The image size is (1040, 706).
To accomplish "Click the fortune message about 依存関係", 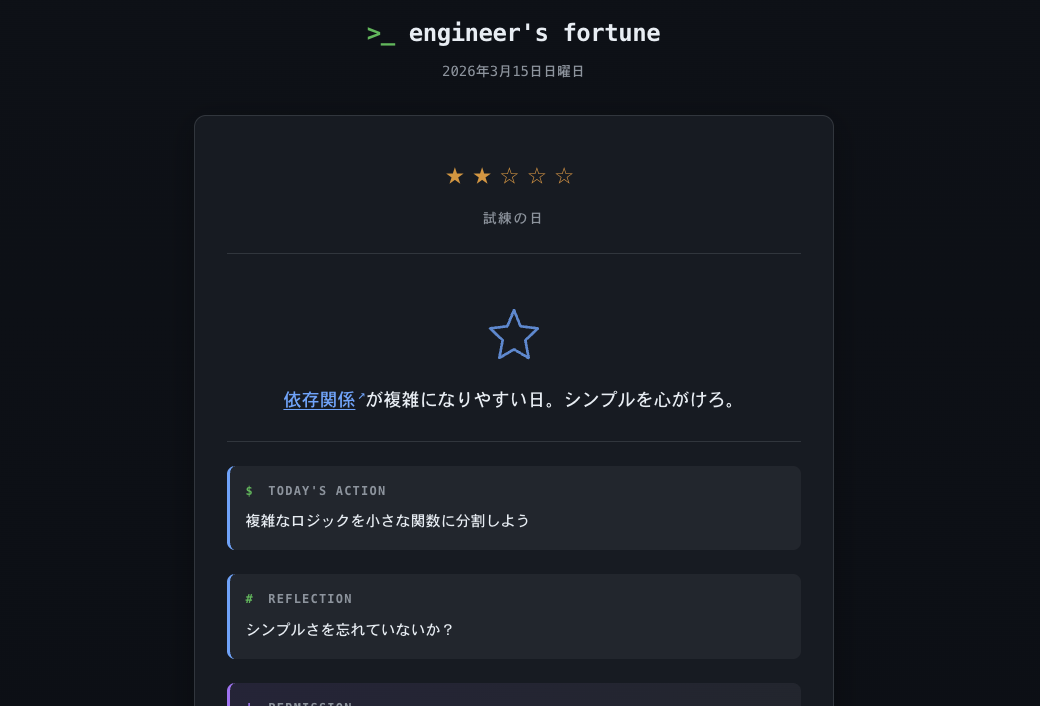I will 513,399.
